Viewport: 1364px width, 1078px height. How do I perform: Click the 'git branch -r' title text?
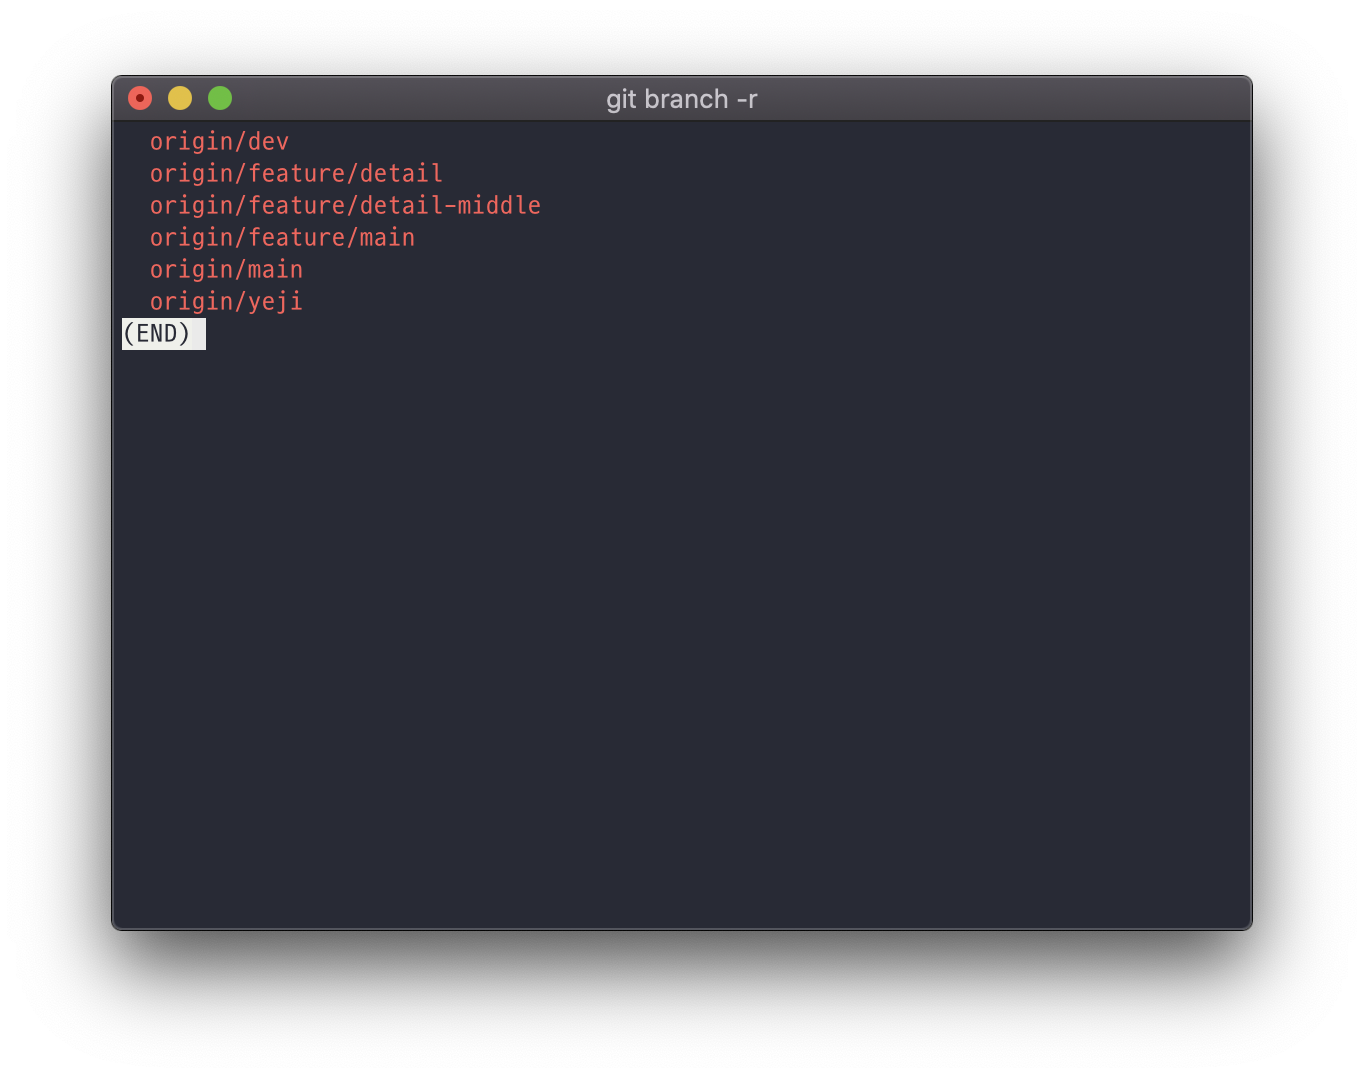[682, 99]
